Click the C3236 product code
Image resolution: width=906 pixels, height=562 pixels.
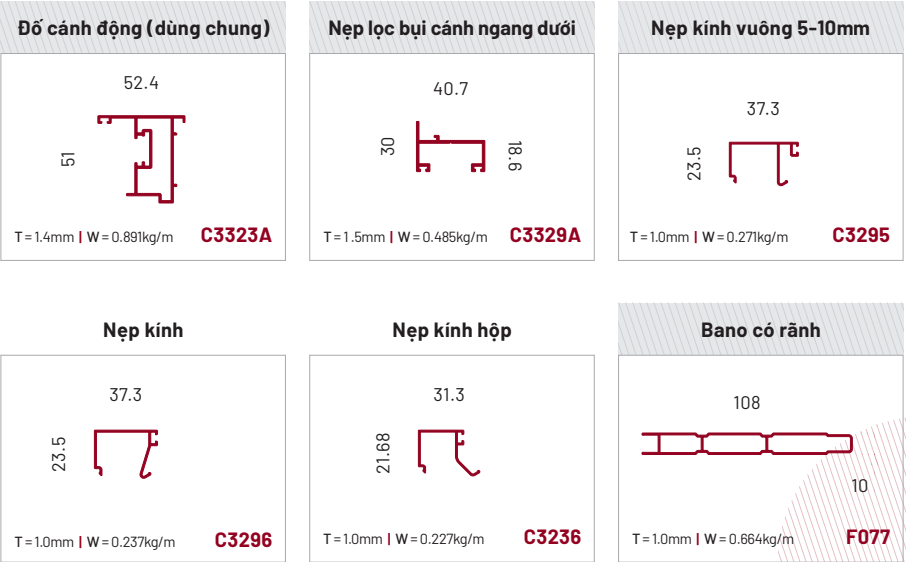point(552,537)
